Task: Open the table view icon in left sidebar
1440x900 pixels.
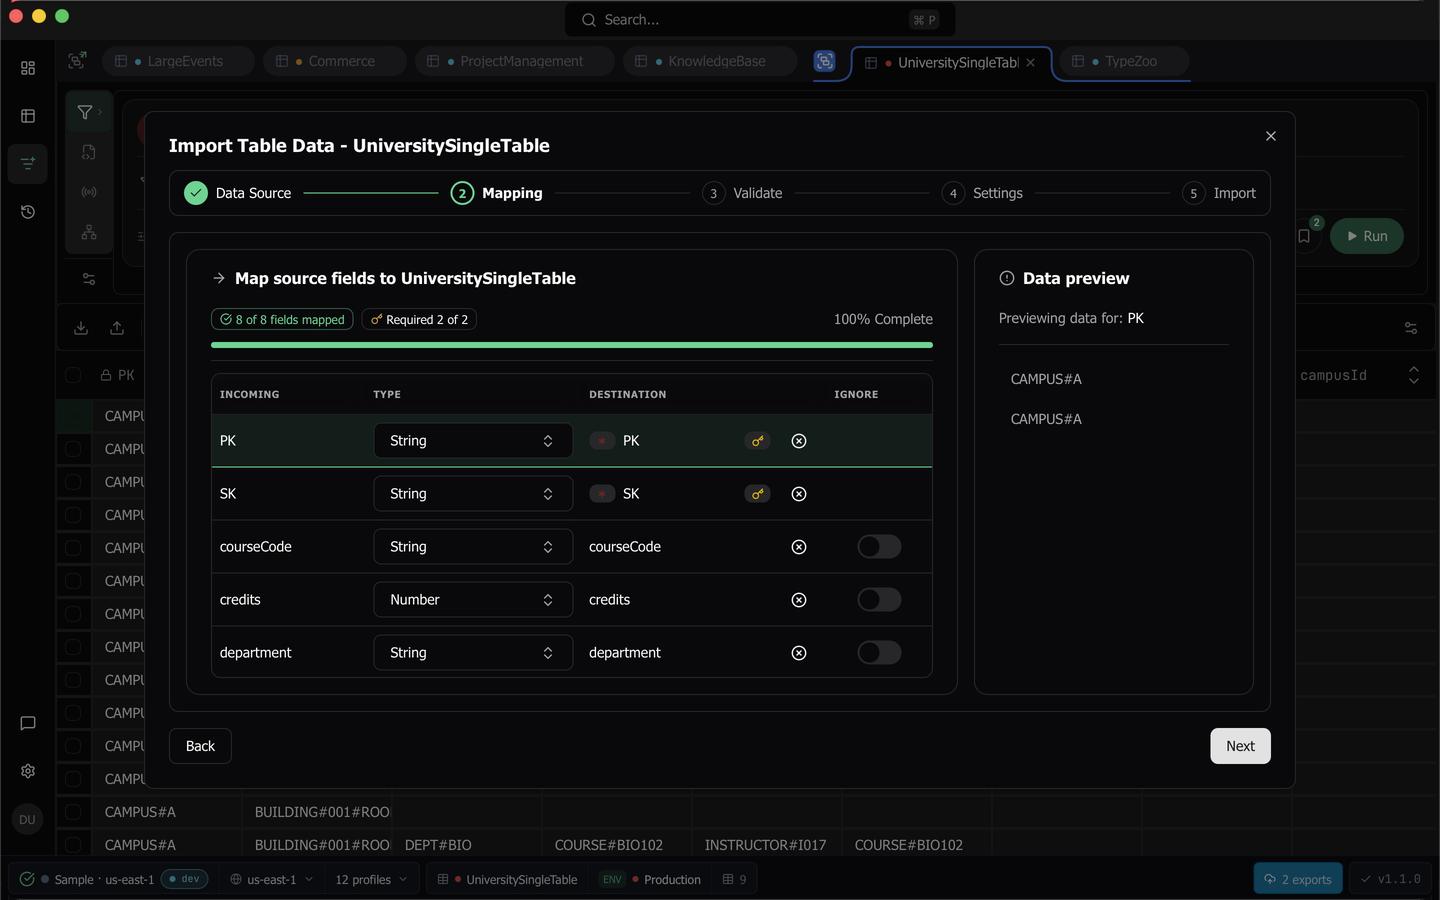Action: (28, 116)
